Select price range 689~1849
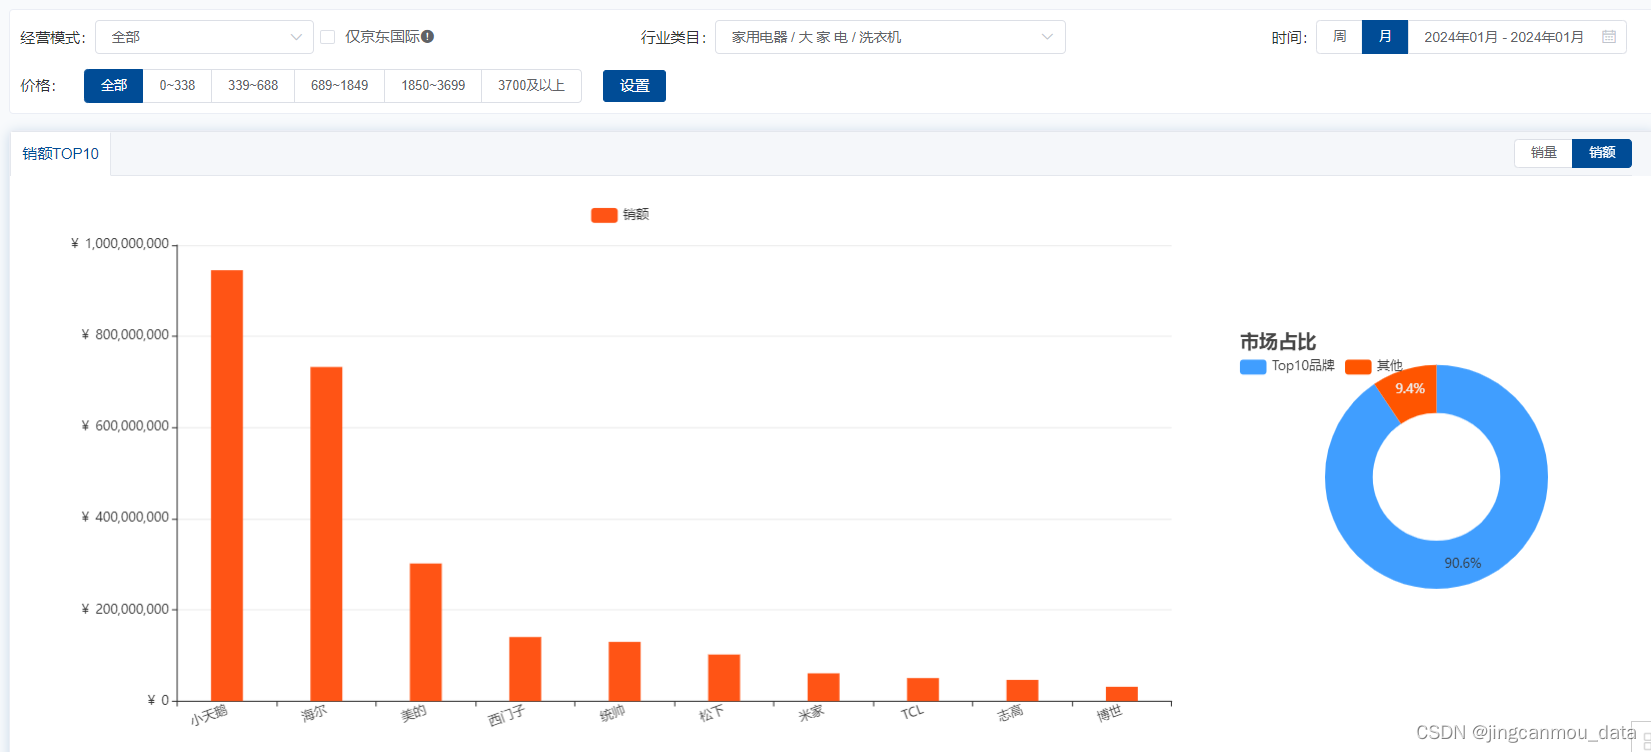1651x752 pixels. coord(339,86)
